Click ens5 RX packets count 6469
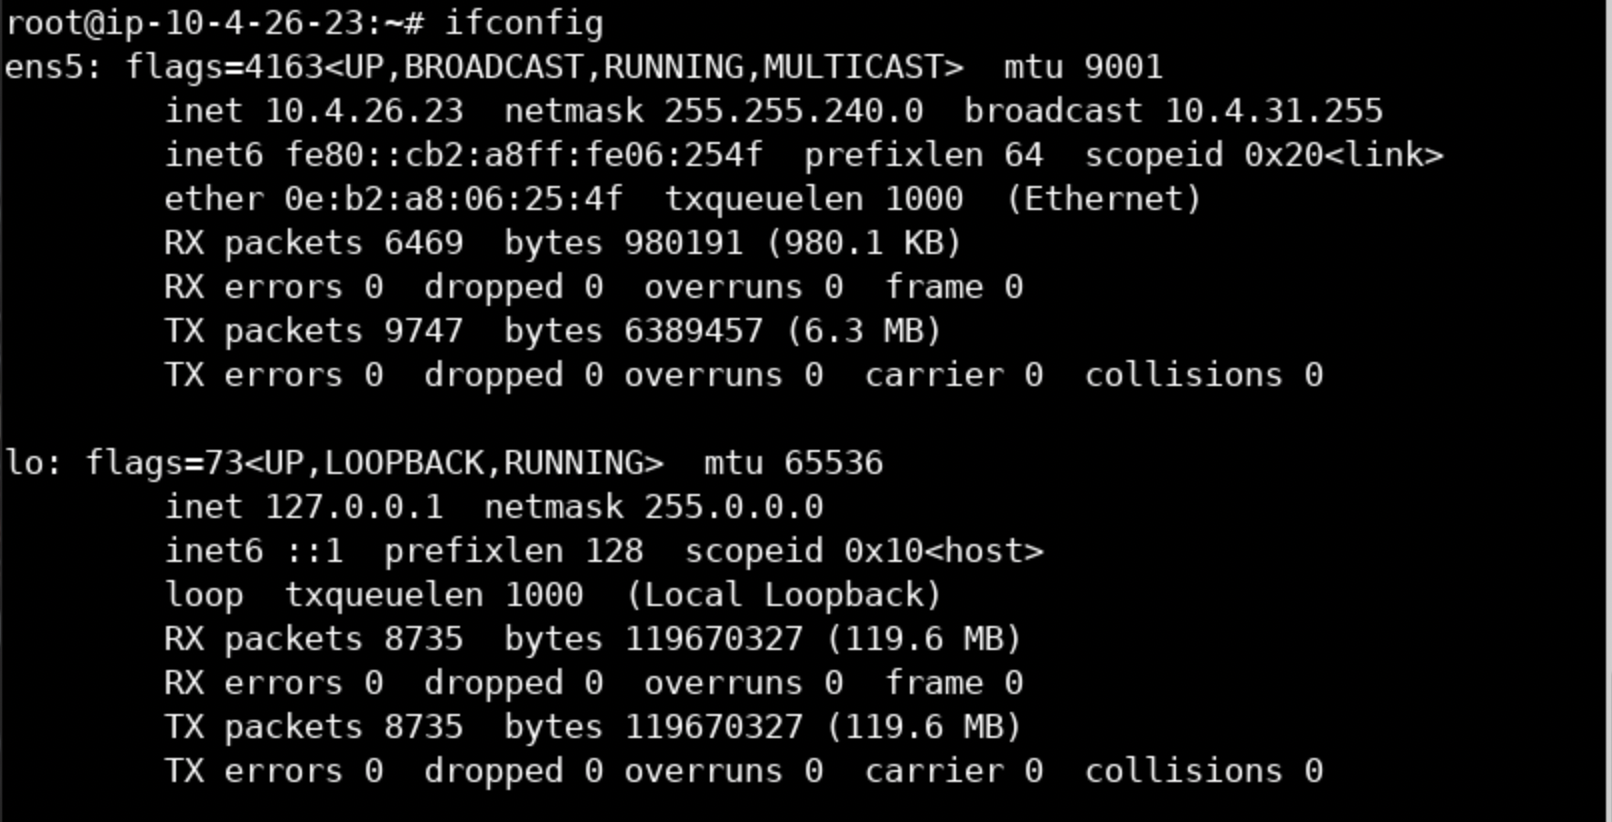 click(424, 243)
